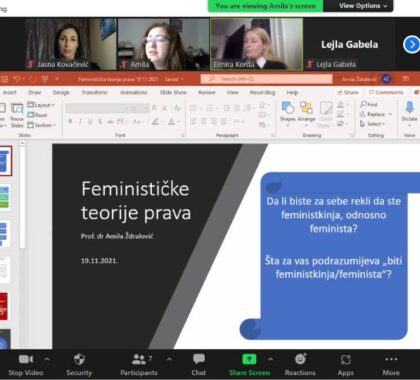Click the green Share Screen icon
Screen dimensions: 420x380
pos(249,359)
